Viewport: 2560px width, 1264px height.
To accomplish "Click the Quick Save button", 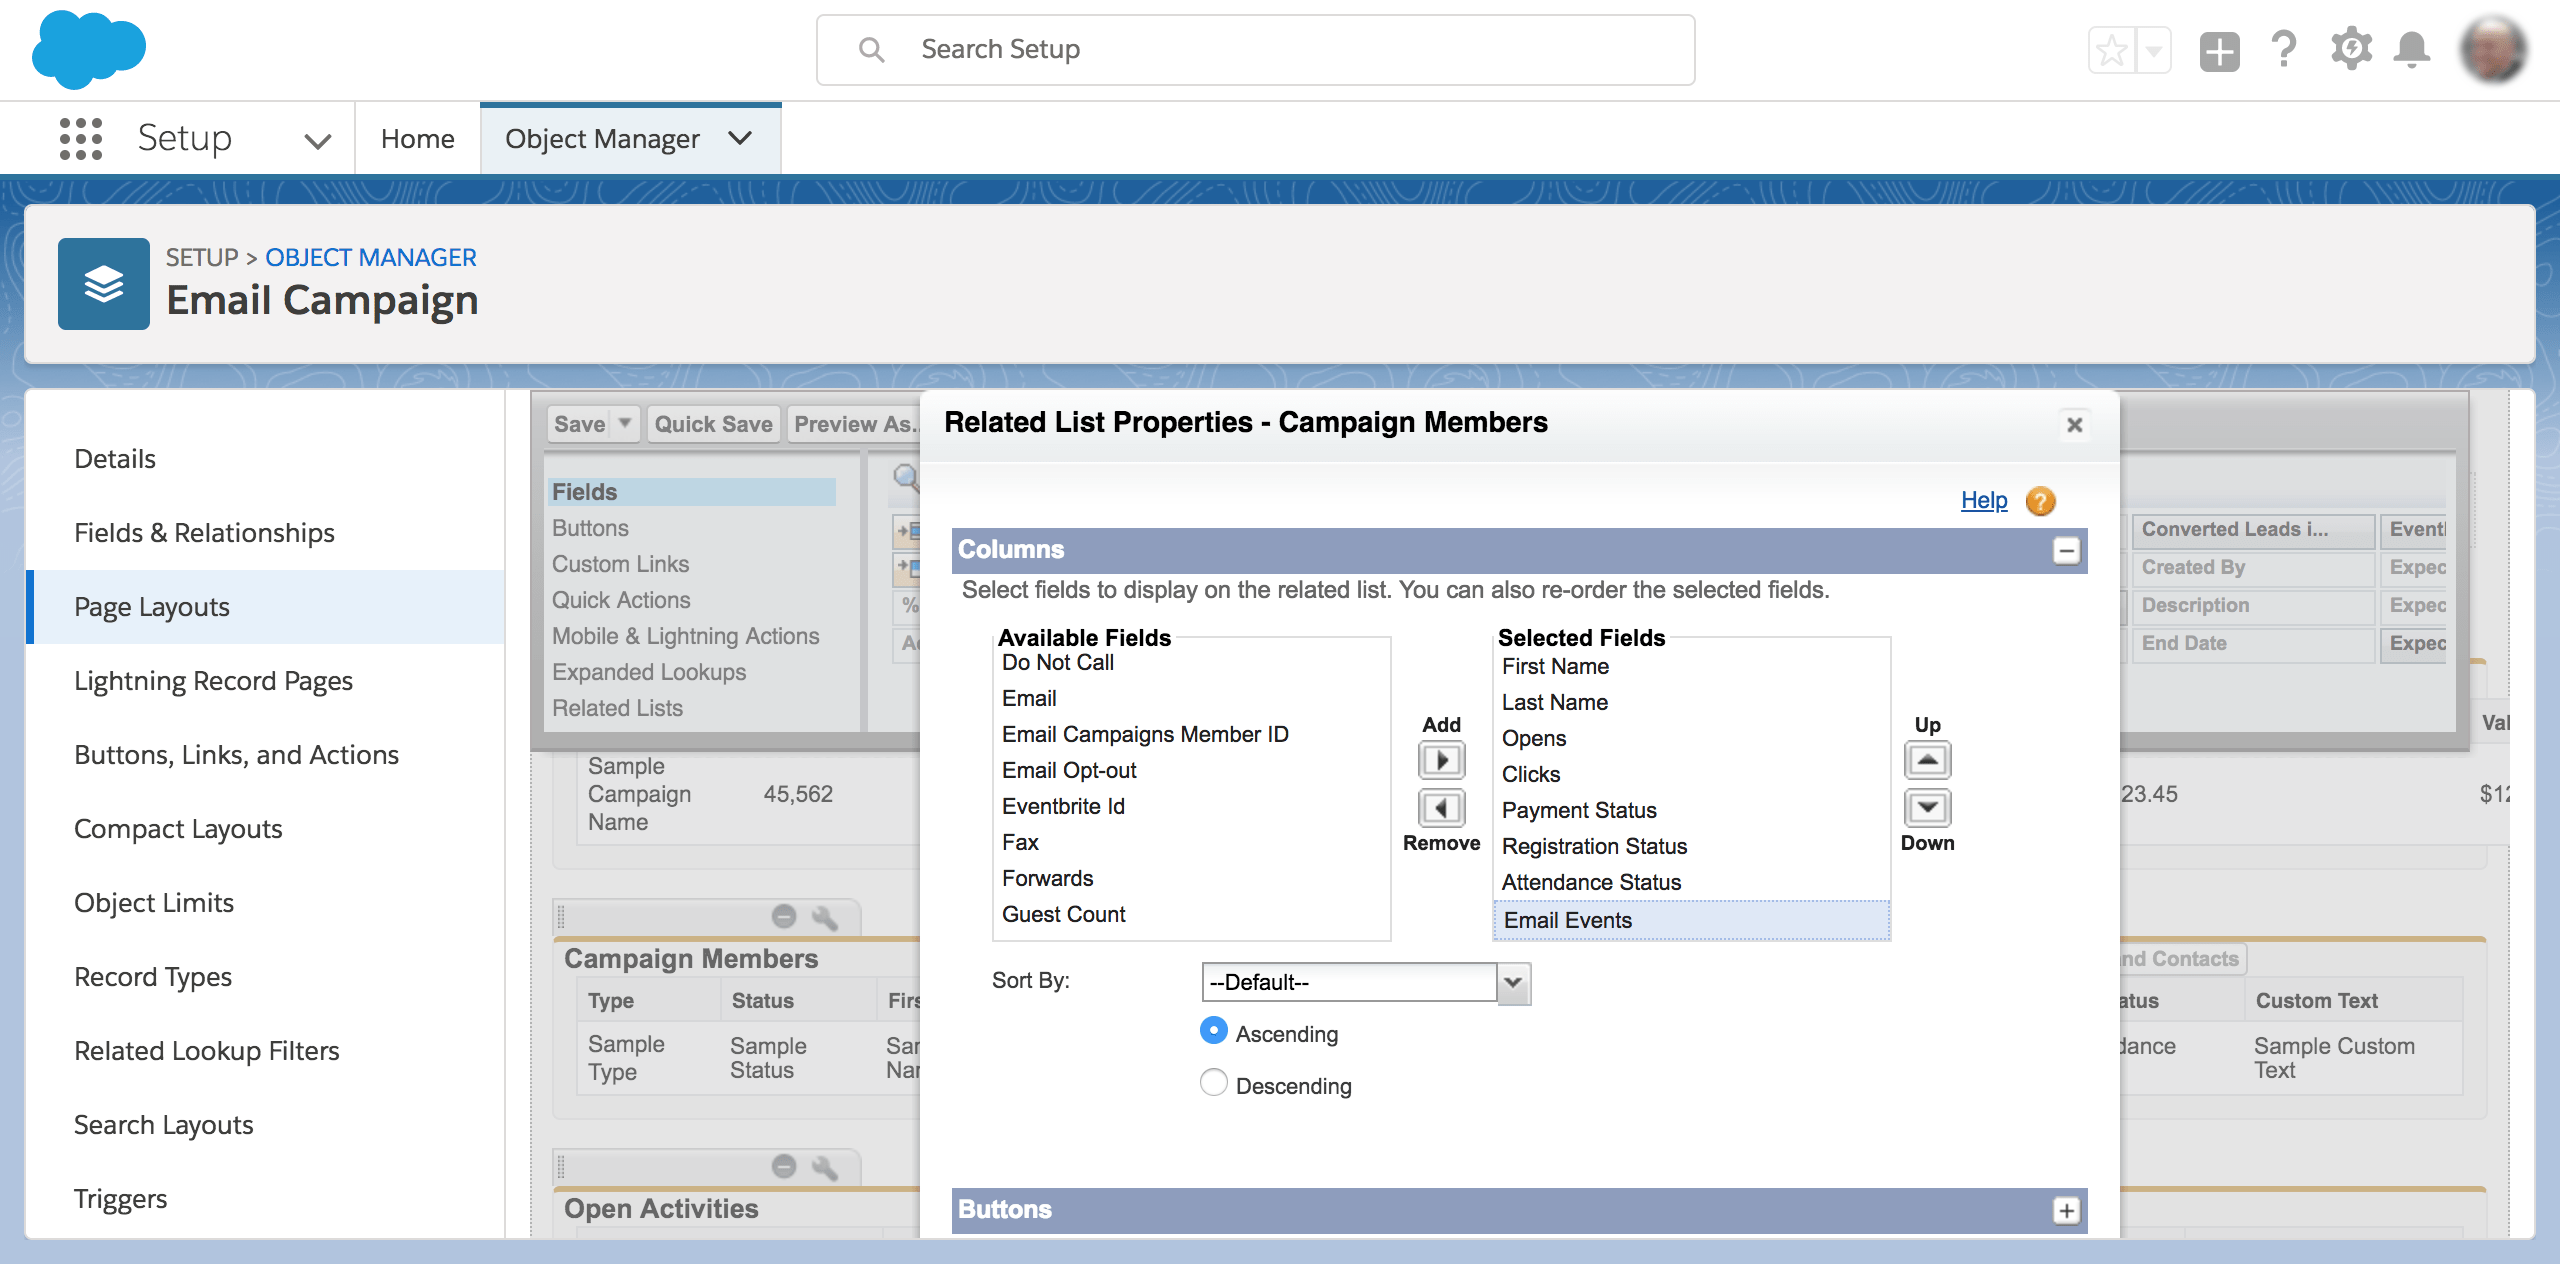I will tap(712, 424).
